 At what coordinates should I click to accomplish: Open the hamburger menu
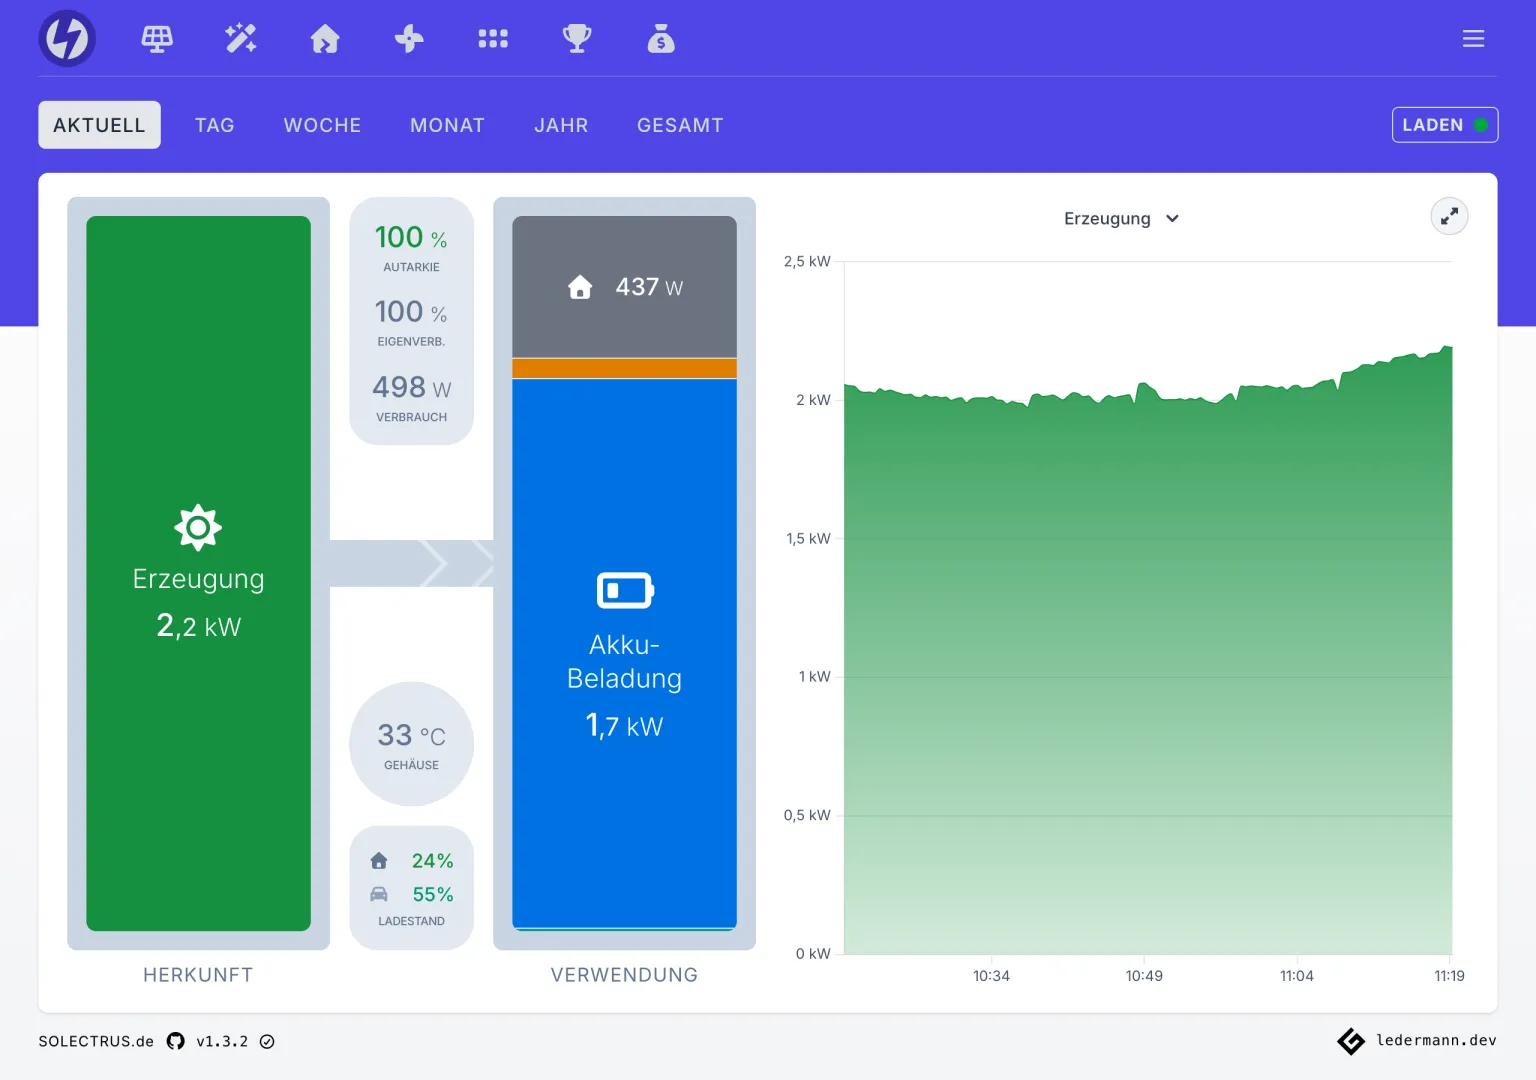1473,39
